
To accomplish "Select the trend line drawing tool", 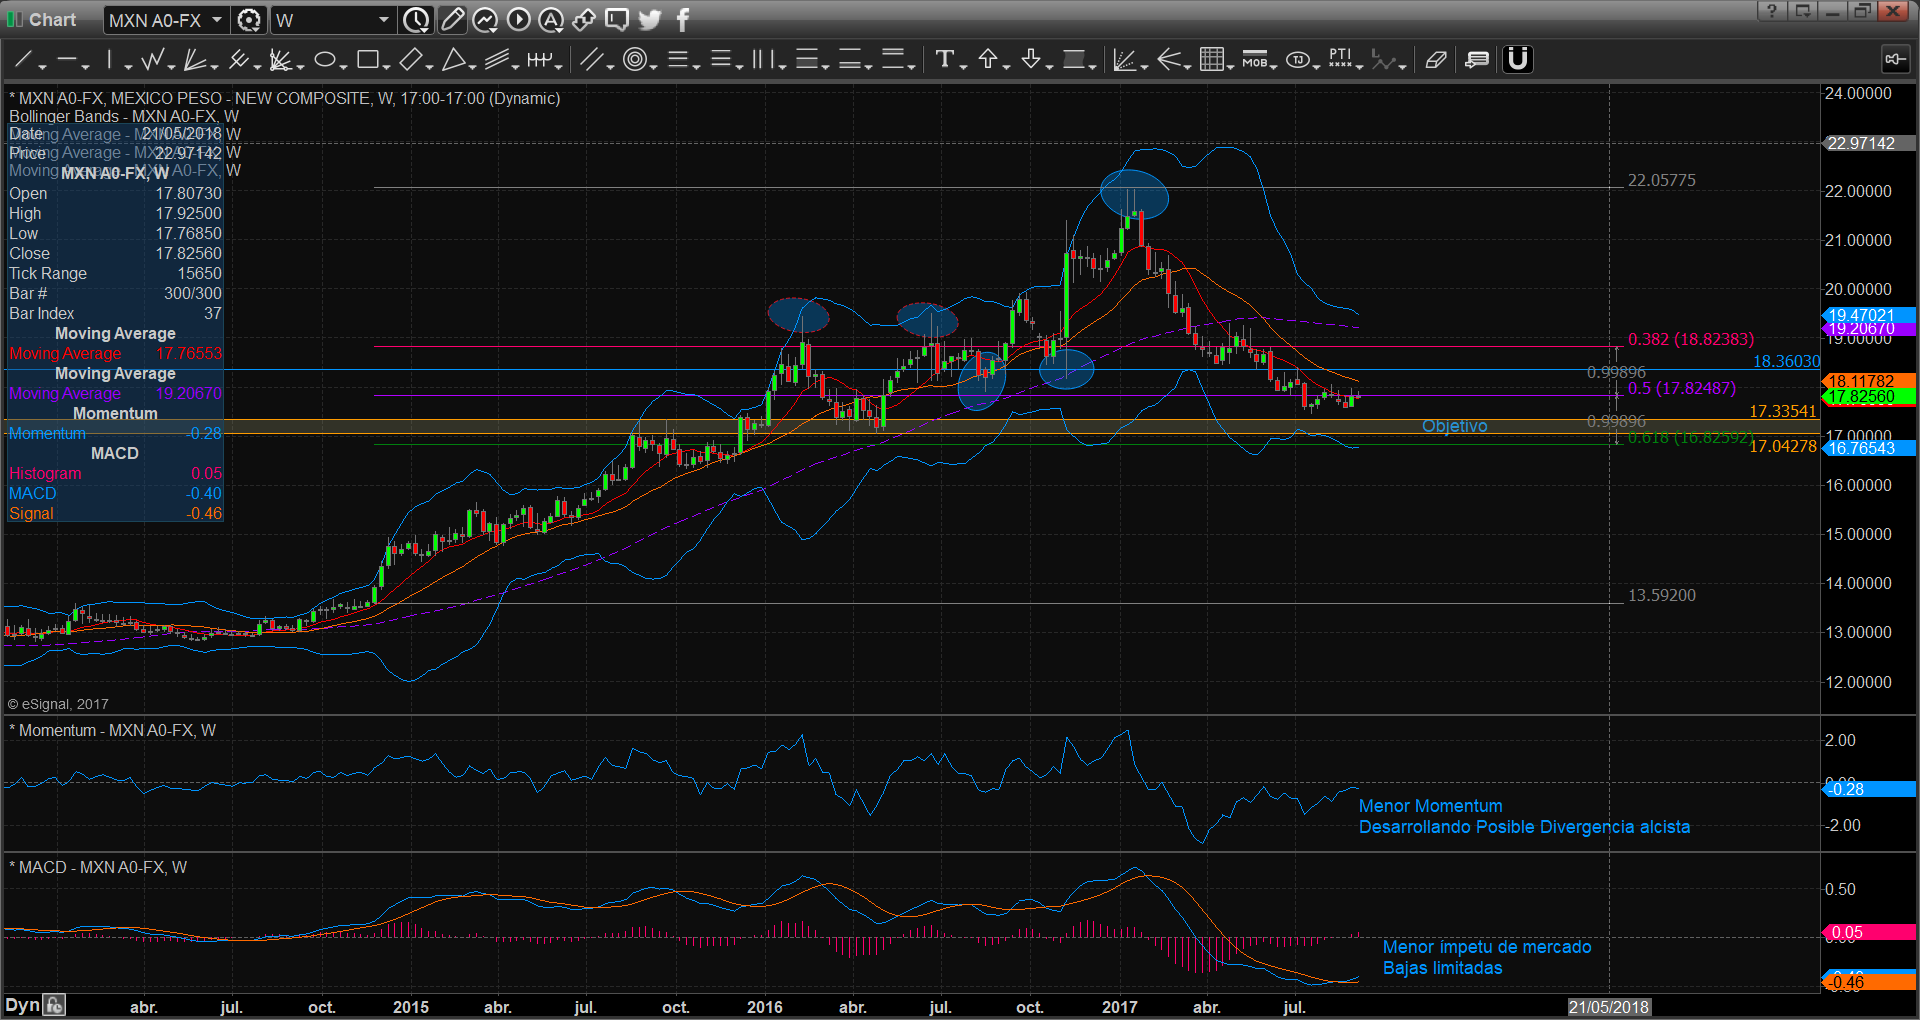I will pyautogui.click(x=22, y=60).
